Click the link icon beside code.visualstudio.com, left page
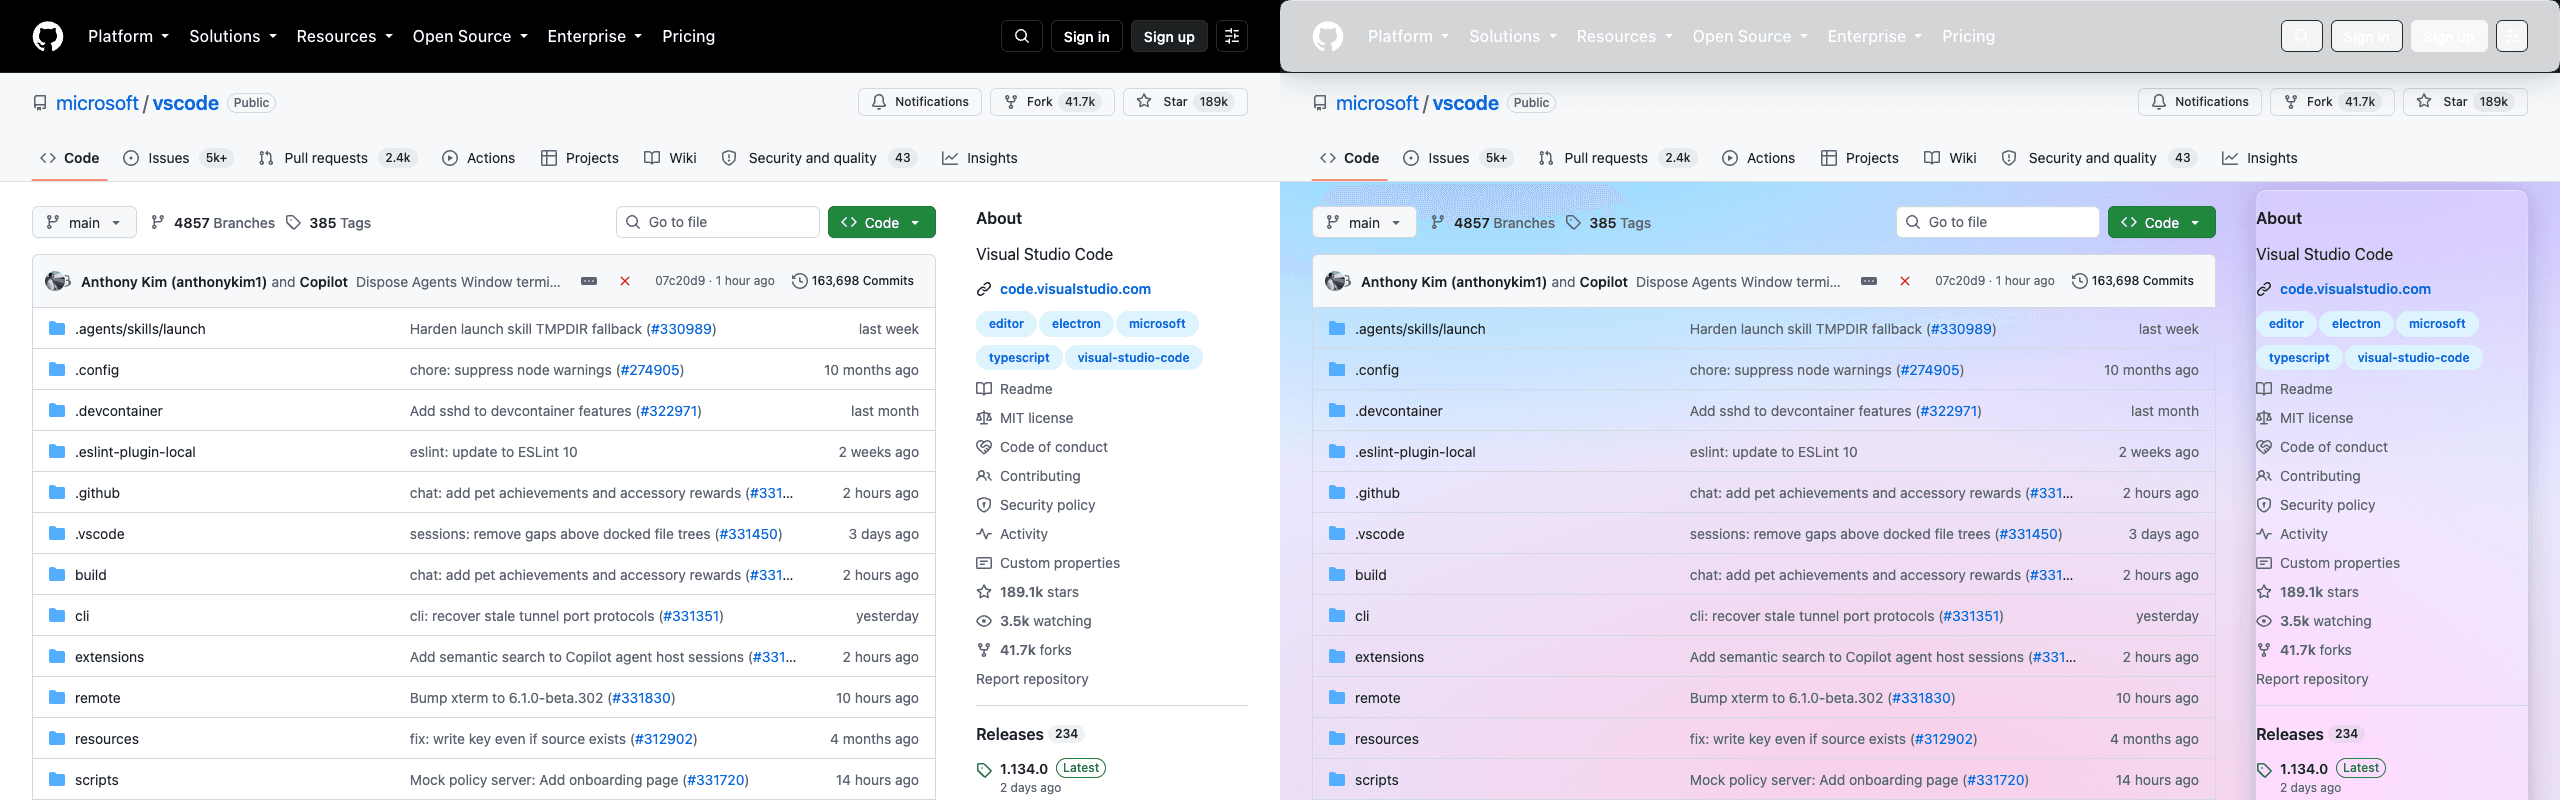The height and width of the screenshot is (800, 2560). [x=984, y=289]
